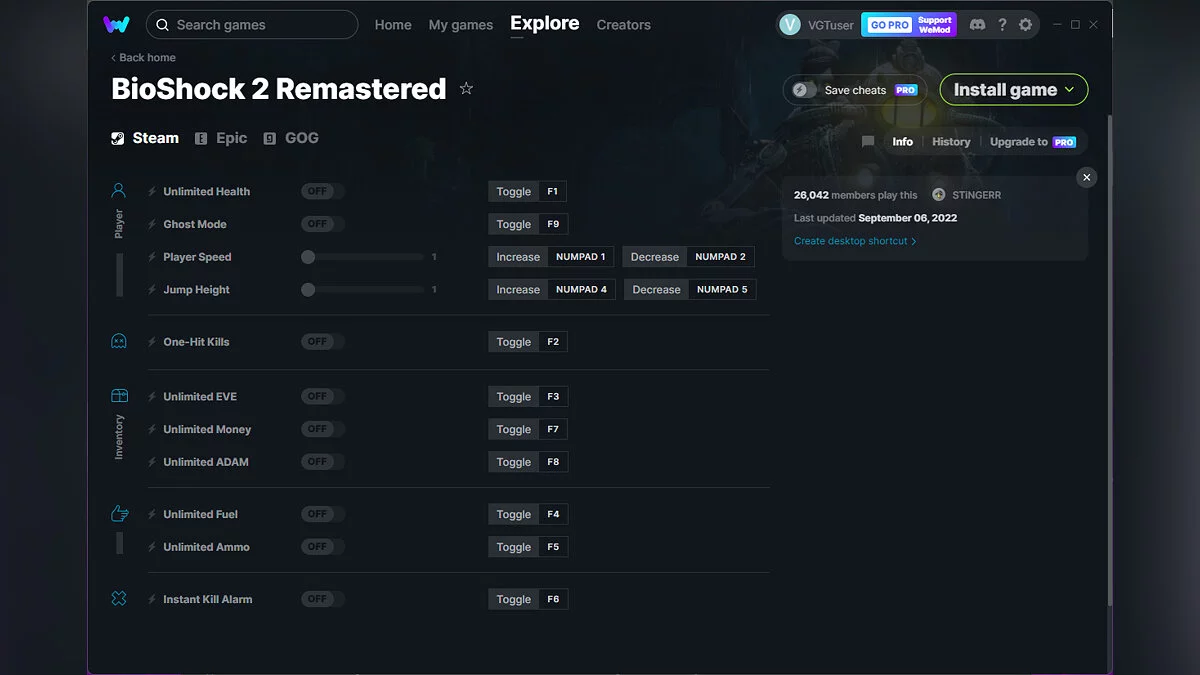This screenshot has height=675, width=1200.
Task: Click the F1 hotkey for Unlimited Health
Action: click(x=553, y=192)
